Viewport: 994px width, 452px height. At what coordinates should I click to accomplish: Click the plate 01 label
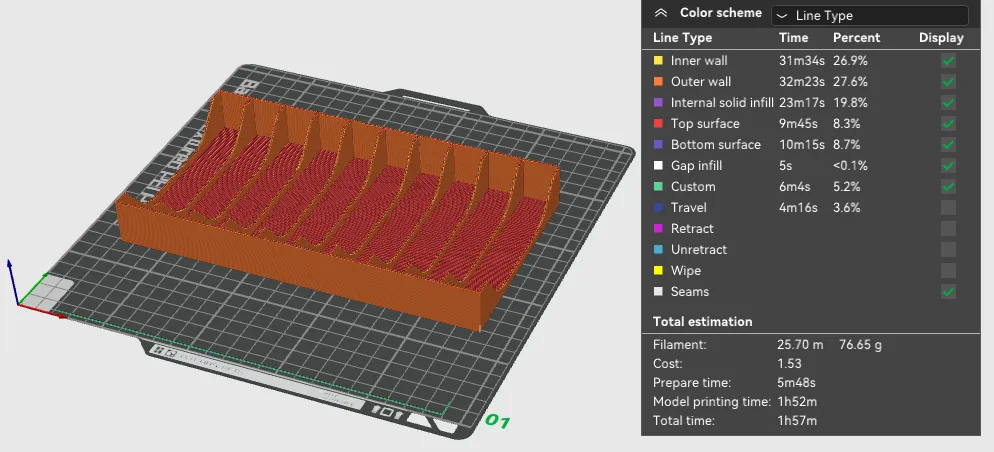point(498,420)
